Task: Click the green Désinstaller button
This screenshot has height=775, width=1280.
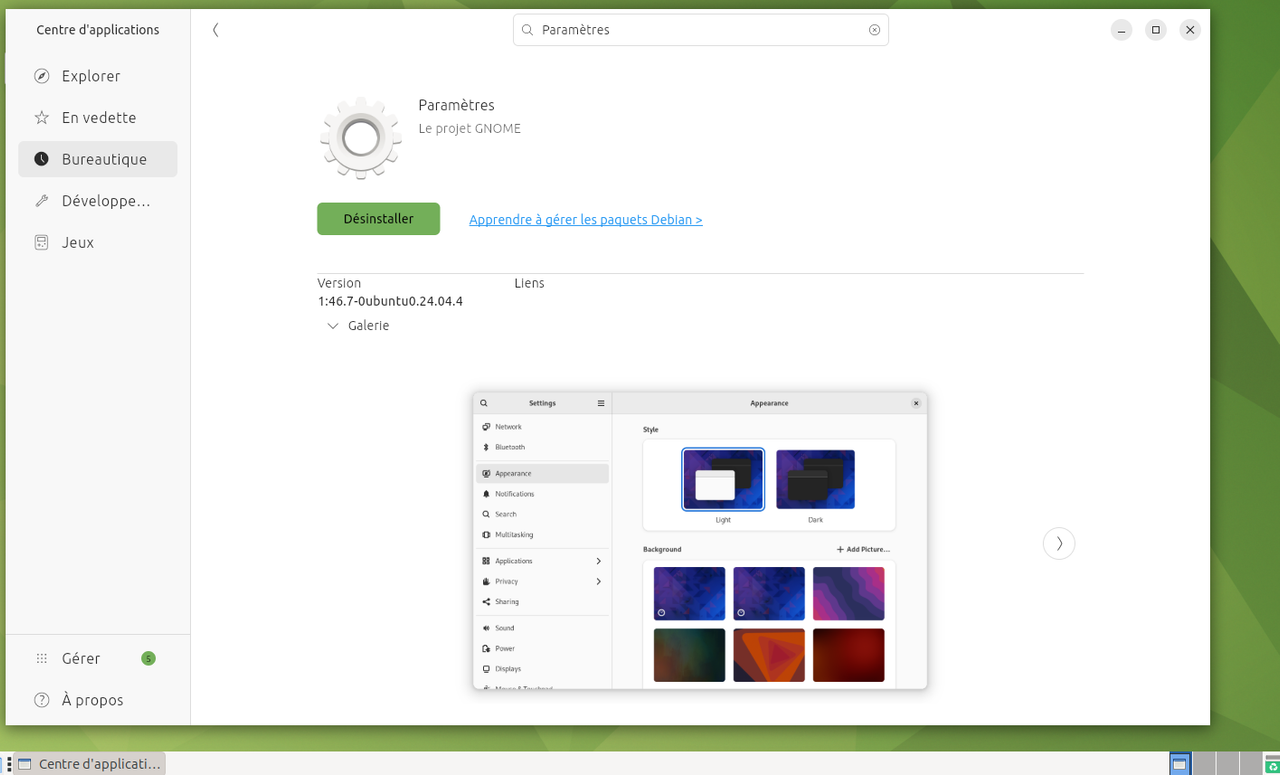Action: (x=379, y=219)
